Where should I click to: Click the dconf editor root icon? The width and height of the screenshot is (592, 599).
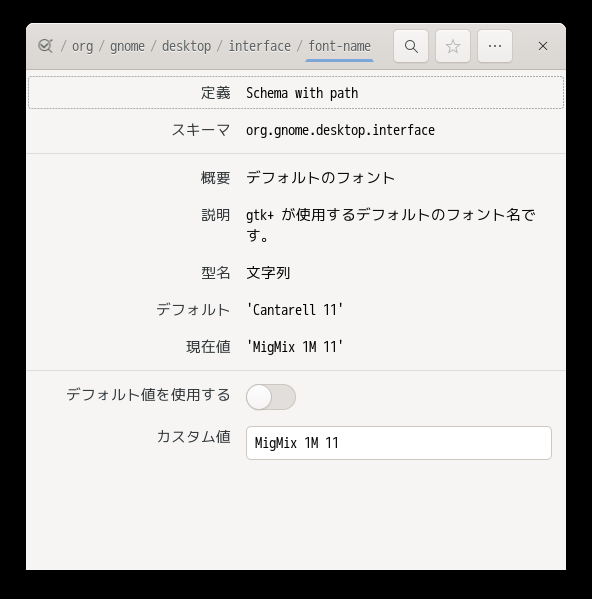(x=45, y=46)
